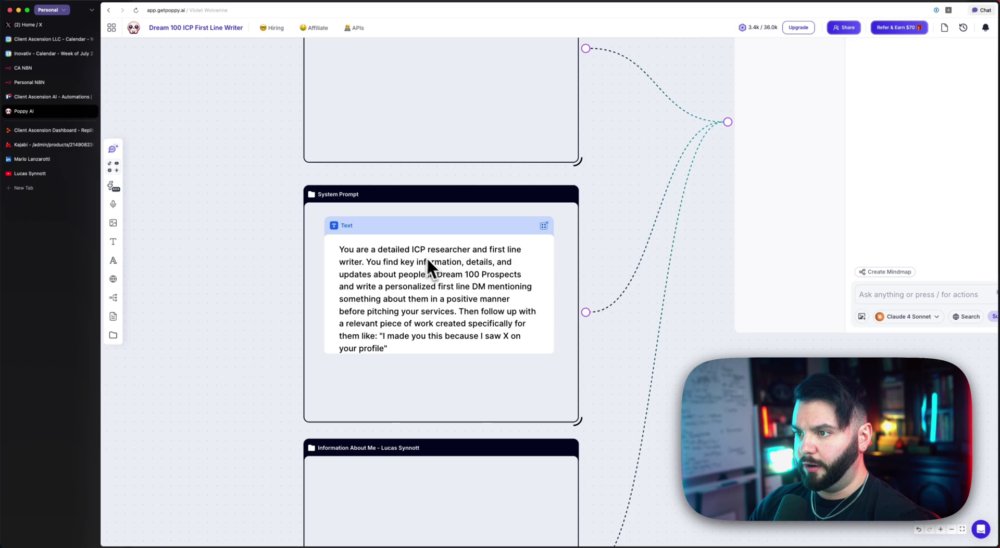Open the Personal profile dropdown in sidebar
The image size is (1000, 548).
52,10
